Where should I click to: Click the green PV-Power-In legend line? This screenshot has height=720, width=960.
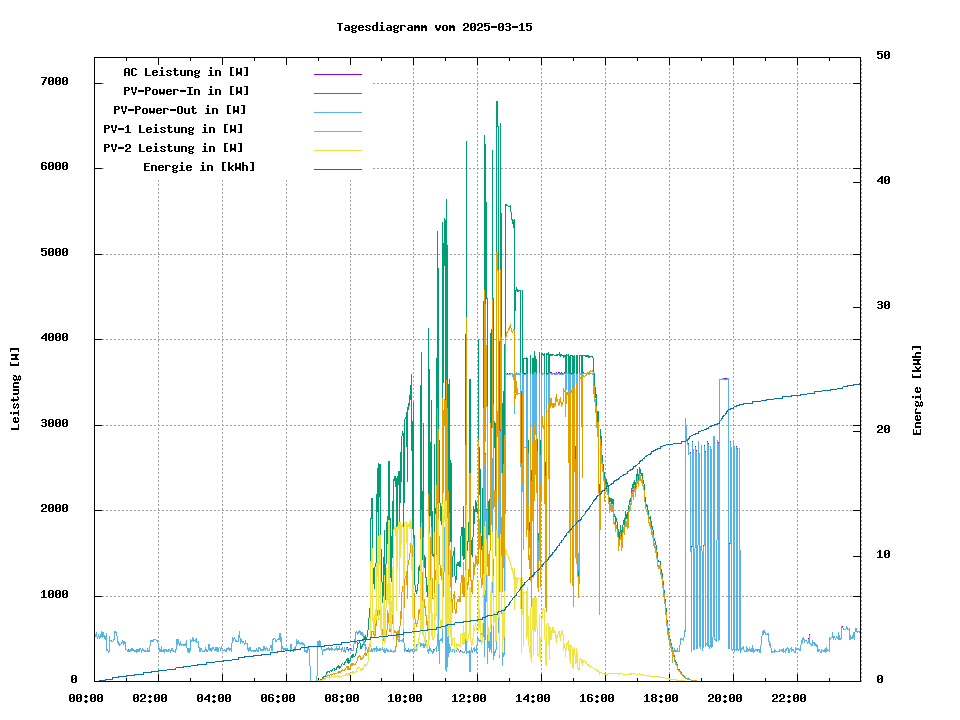(x=337, y=92)
